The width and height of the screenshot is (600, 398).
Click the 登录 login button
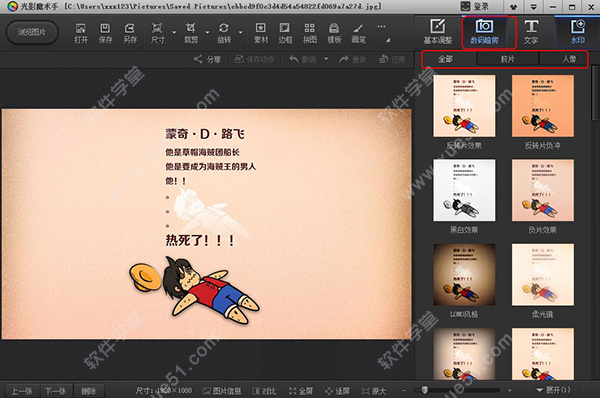click(475, 7)
